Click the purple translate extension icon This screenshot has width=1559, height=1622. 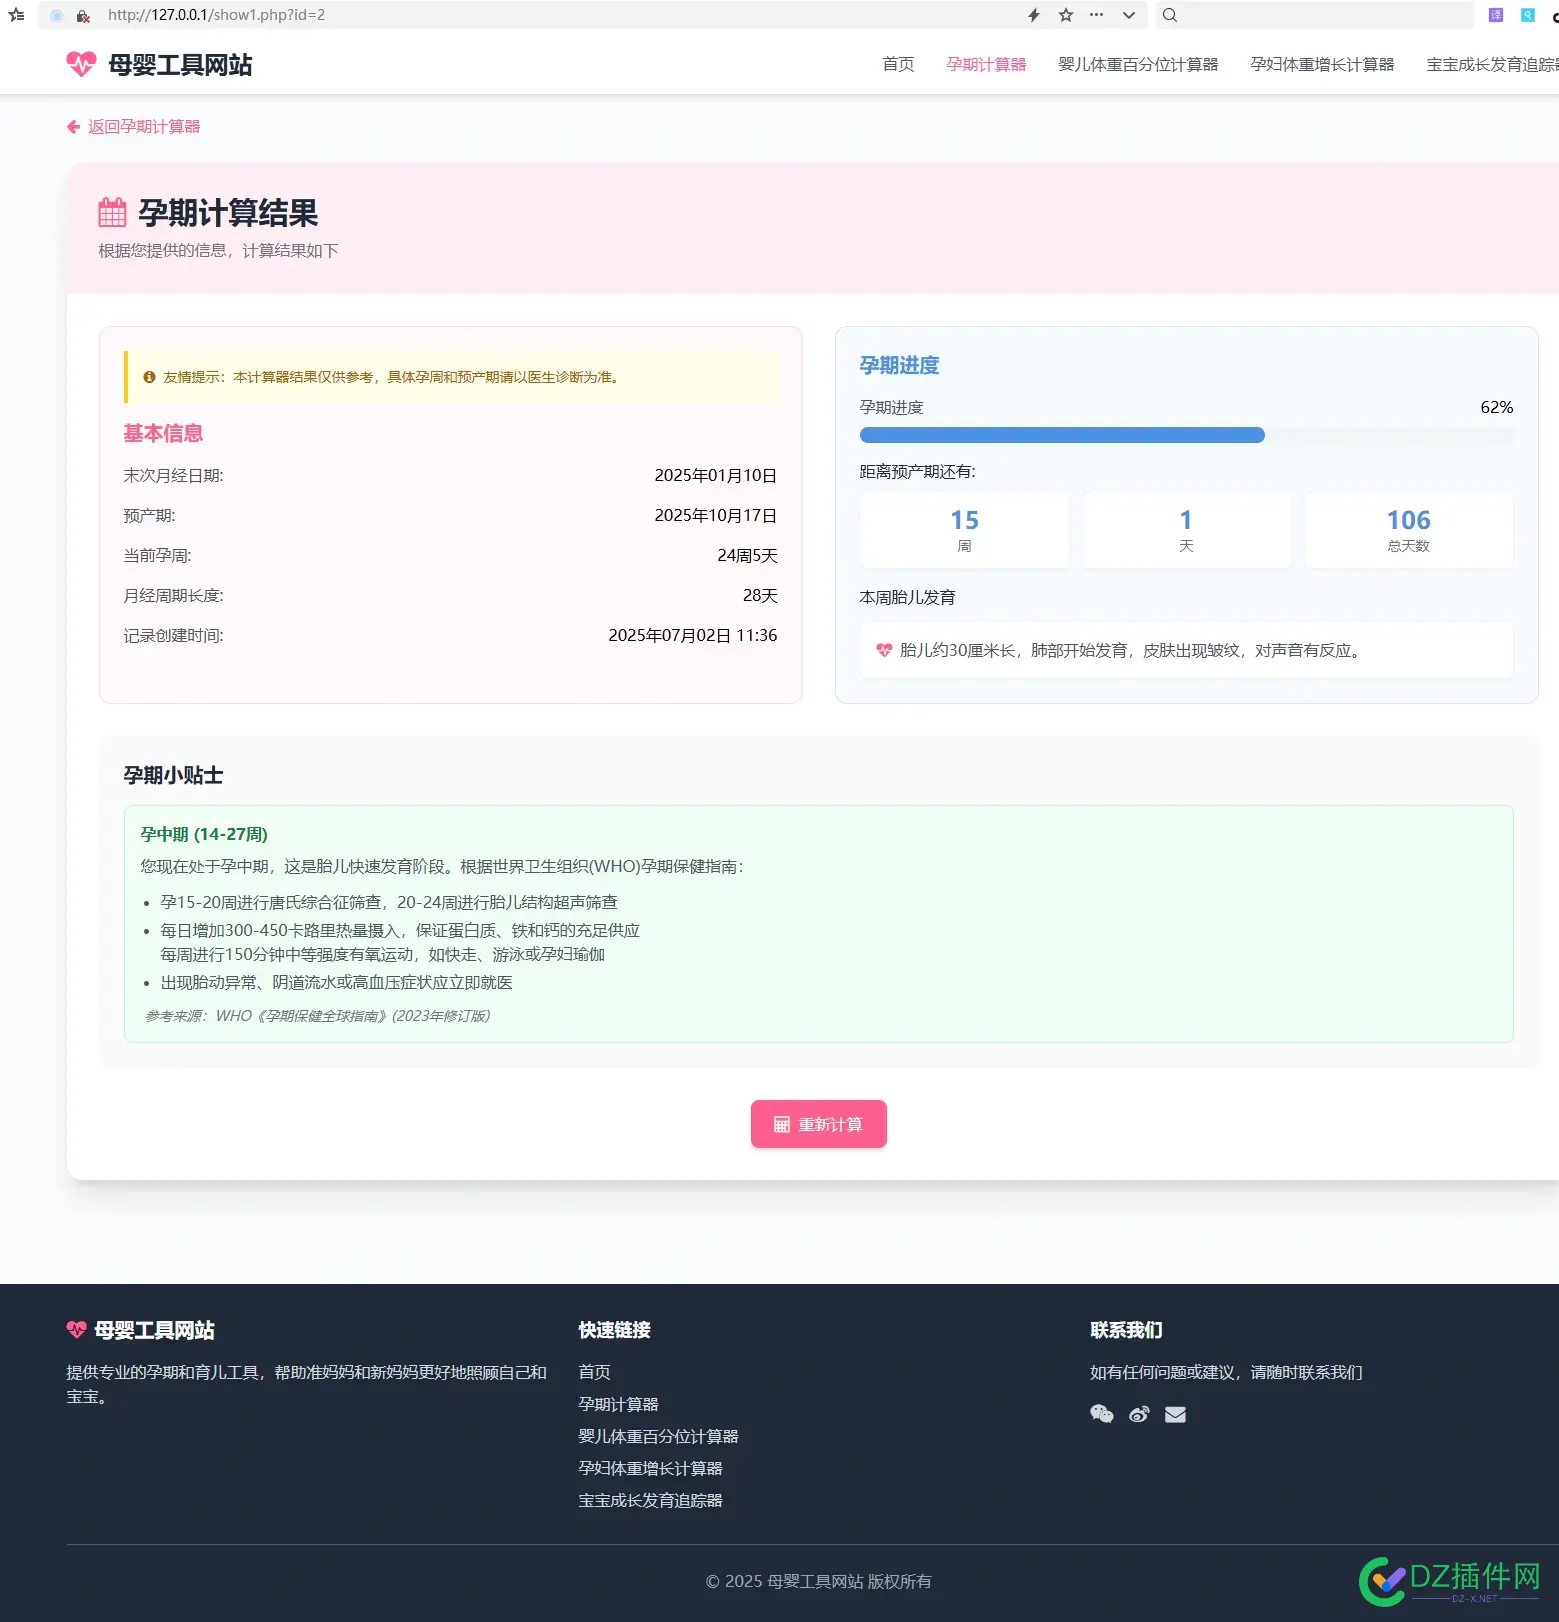click(x=1496, y=15)
